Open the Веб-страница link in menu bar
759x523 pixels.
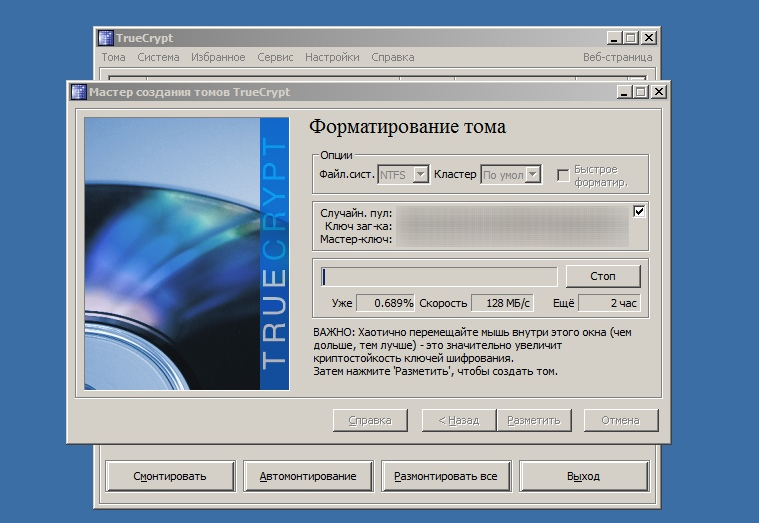(x=617, y=57)
